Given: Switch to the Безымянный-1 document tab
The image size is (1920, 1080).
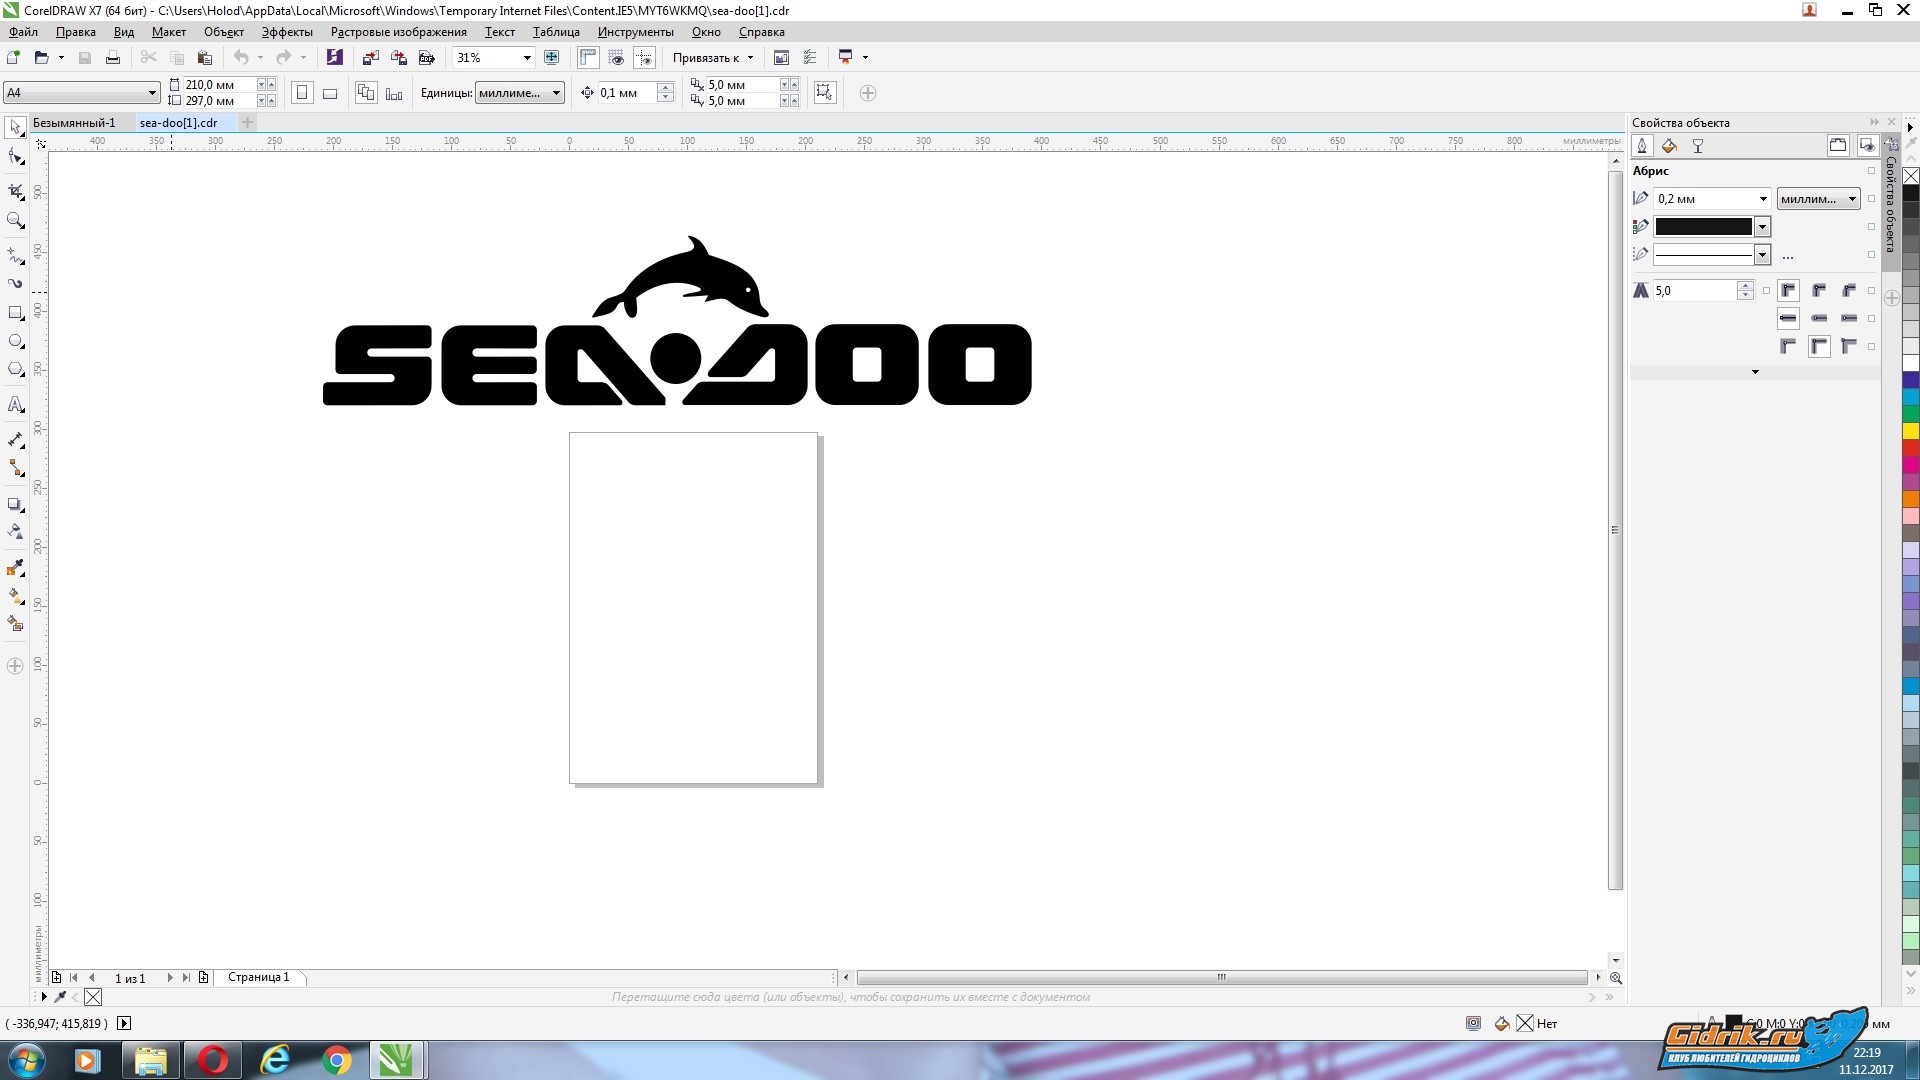Looking at the screenshot, I should 74,123.
